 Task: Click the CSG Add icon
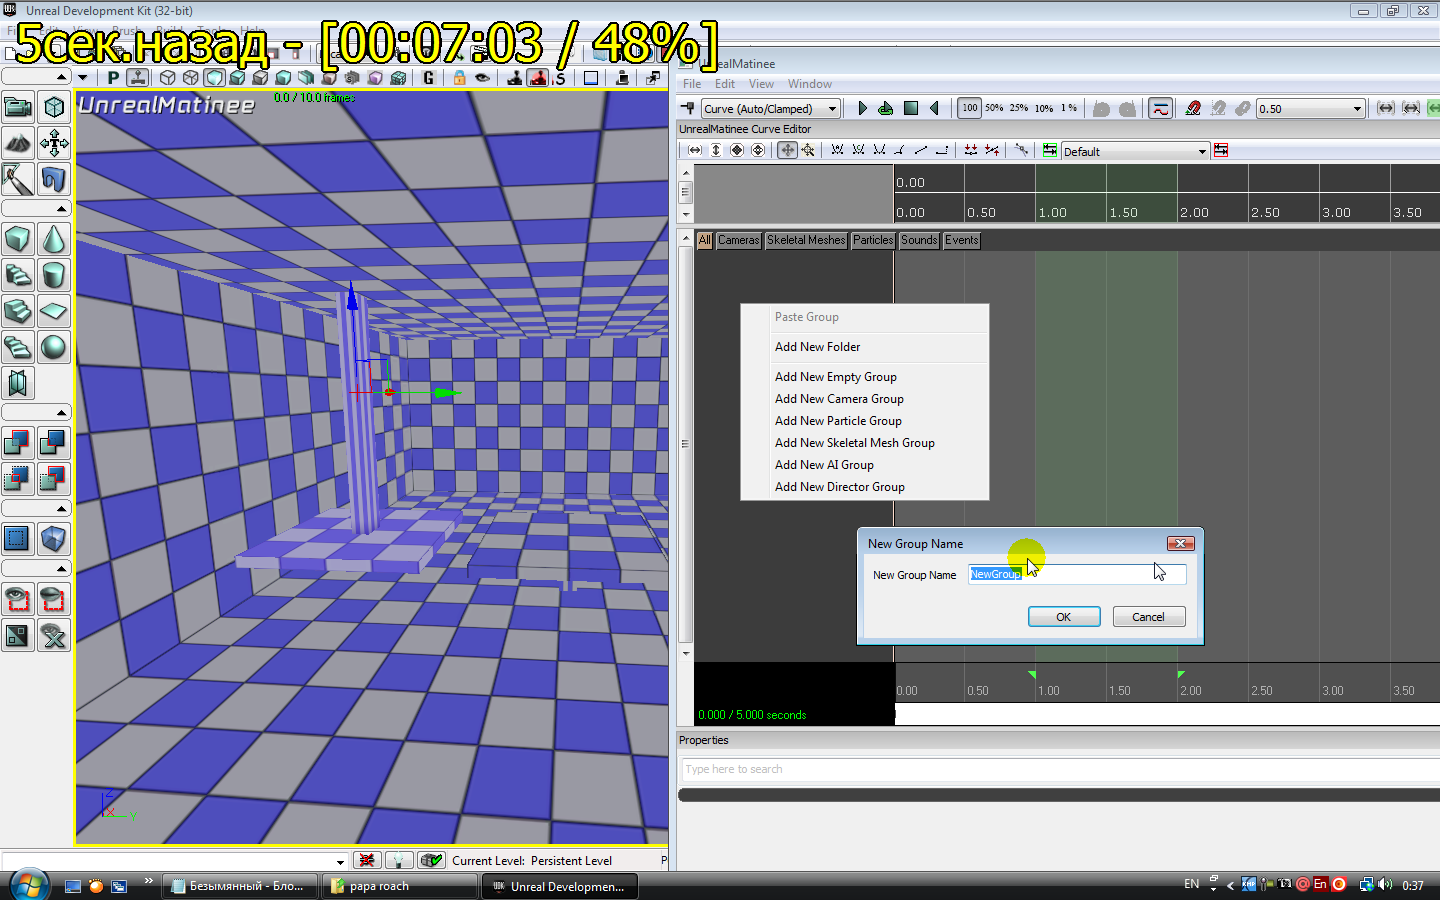pyautogui.click(x=18, y=443)
